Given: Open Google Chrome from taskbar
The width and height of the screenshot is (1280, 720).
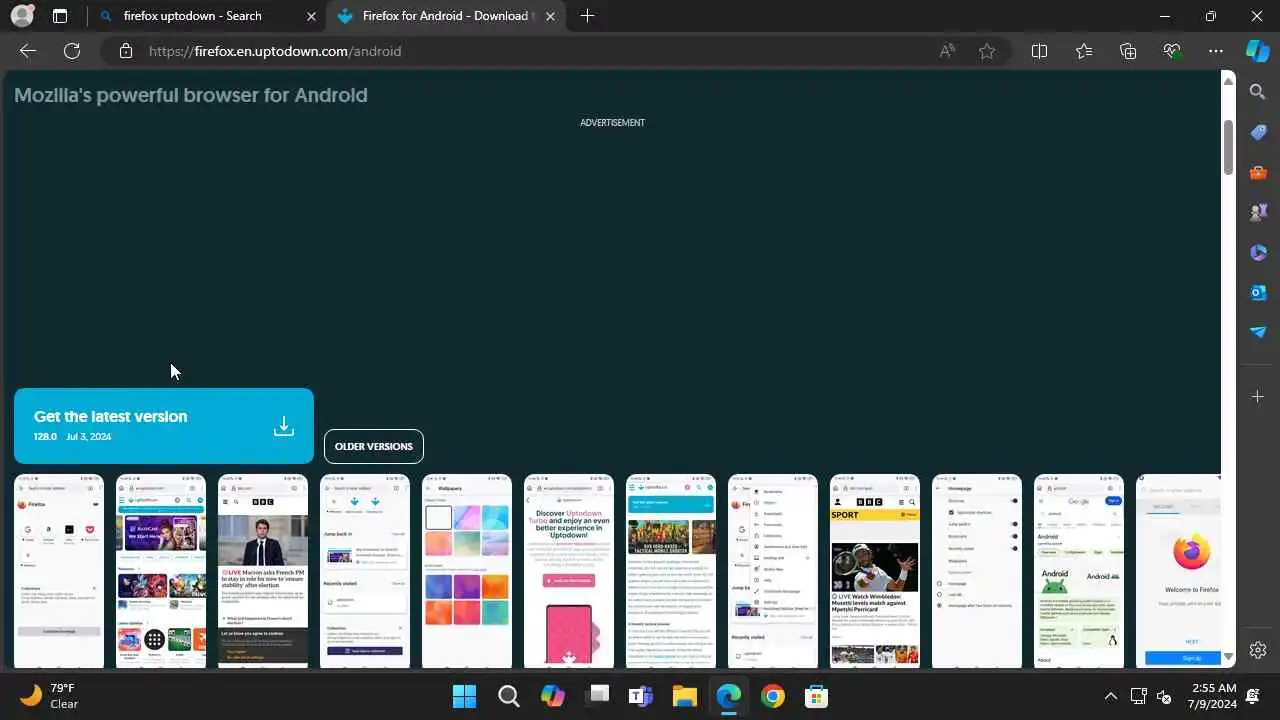Looking at the screenshot, I should (772, 696).
